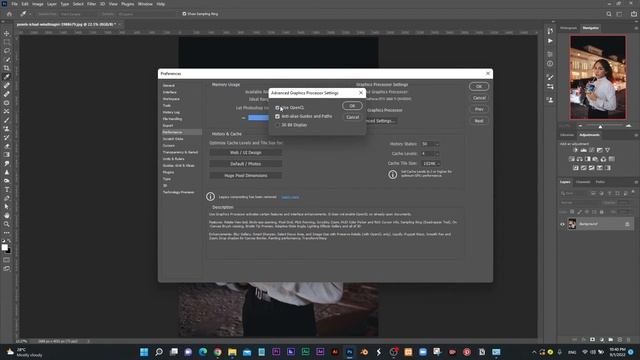Click OK in Advanced Graphics Processor Settings
Screen dimensions: 640x360
pos(352,106)
